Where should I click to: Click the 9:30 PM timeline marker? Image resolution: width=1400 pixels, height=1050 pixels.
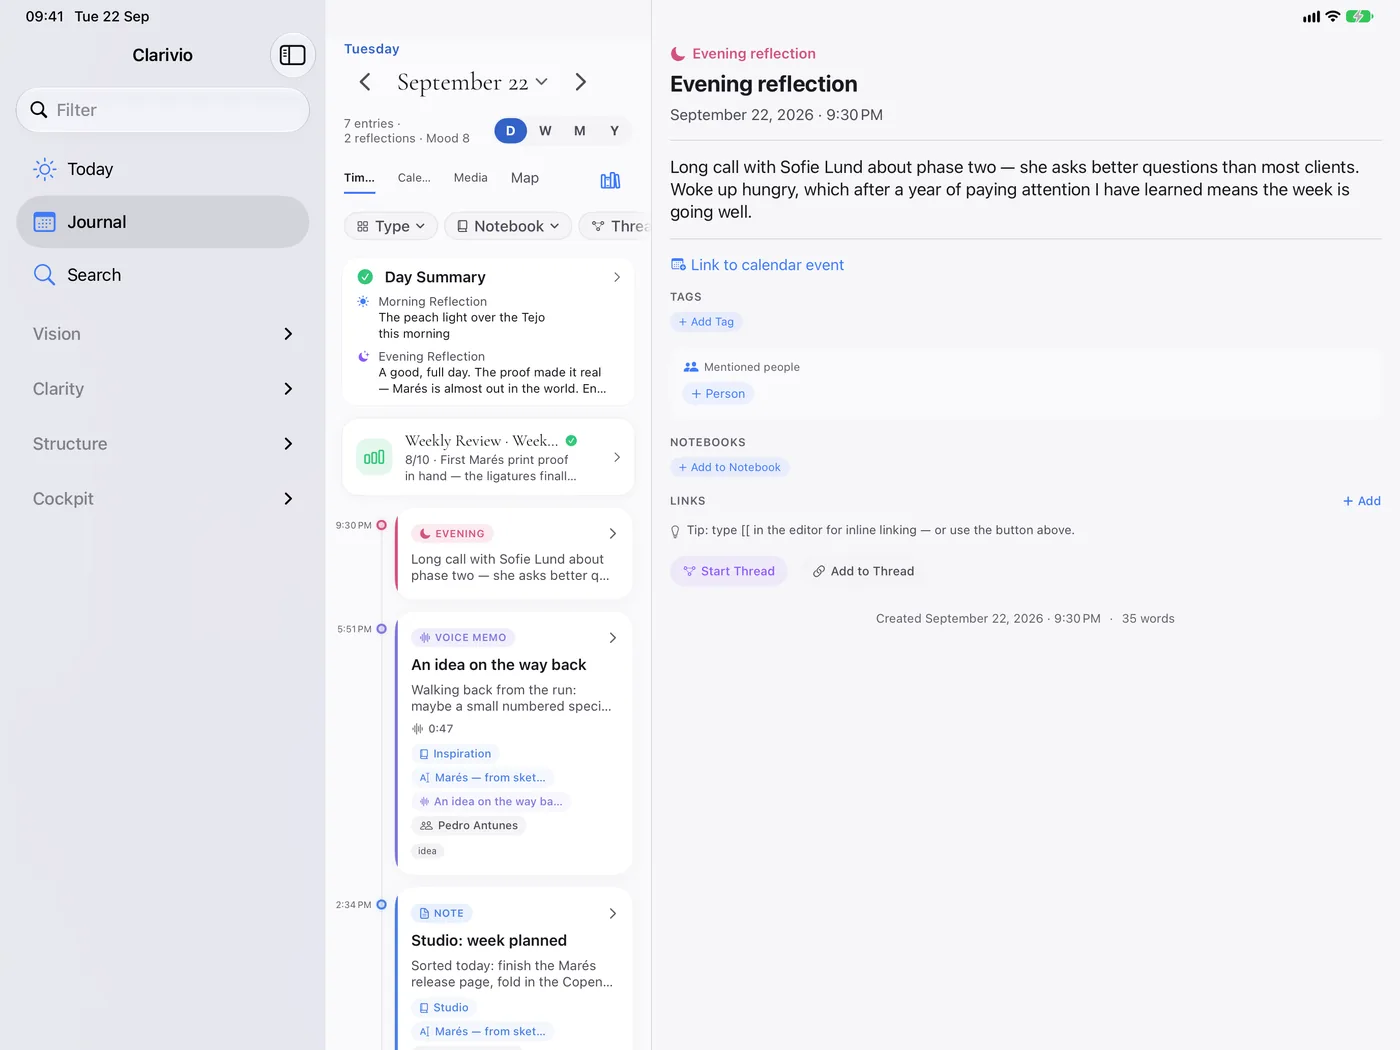click(x=381, y=525)
